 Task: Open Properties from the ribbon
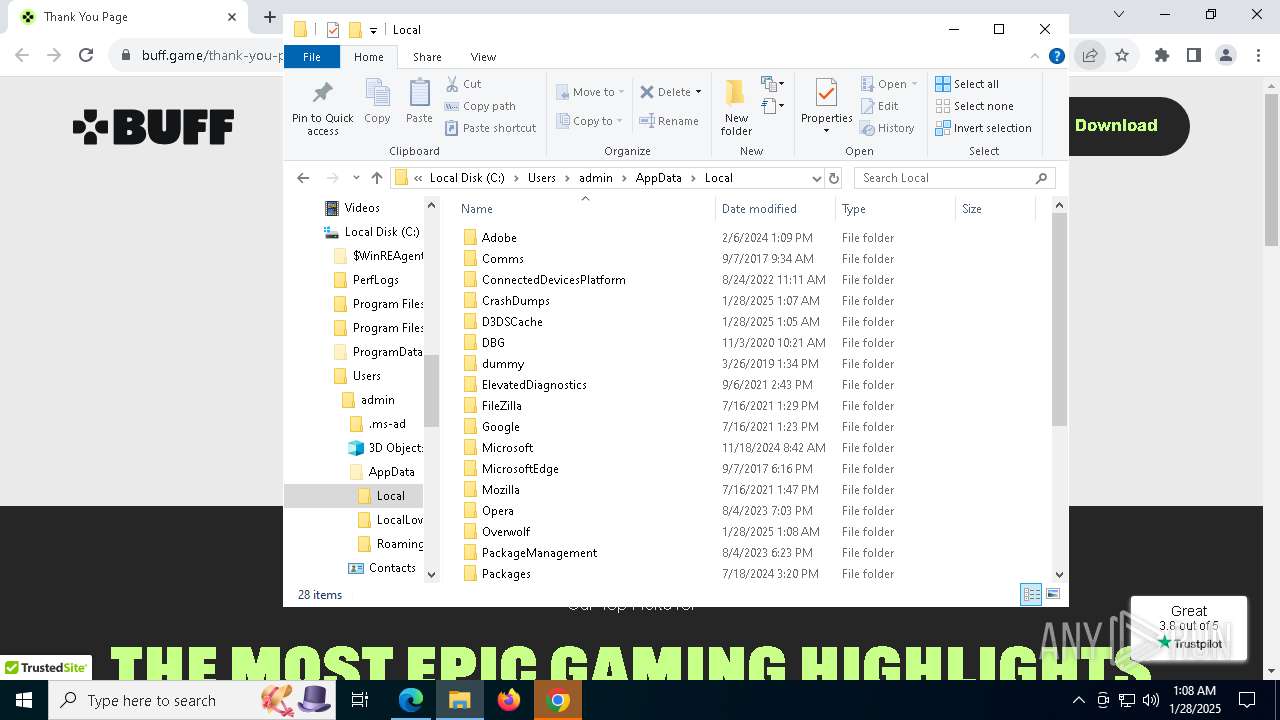tap(826, 107)
